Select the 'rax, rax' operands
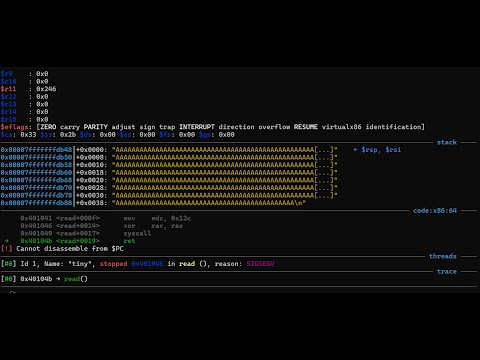 point(167,226)
